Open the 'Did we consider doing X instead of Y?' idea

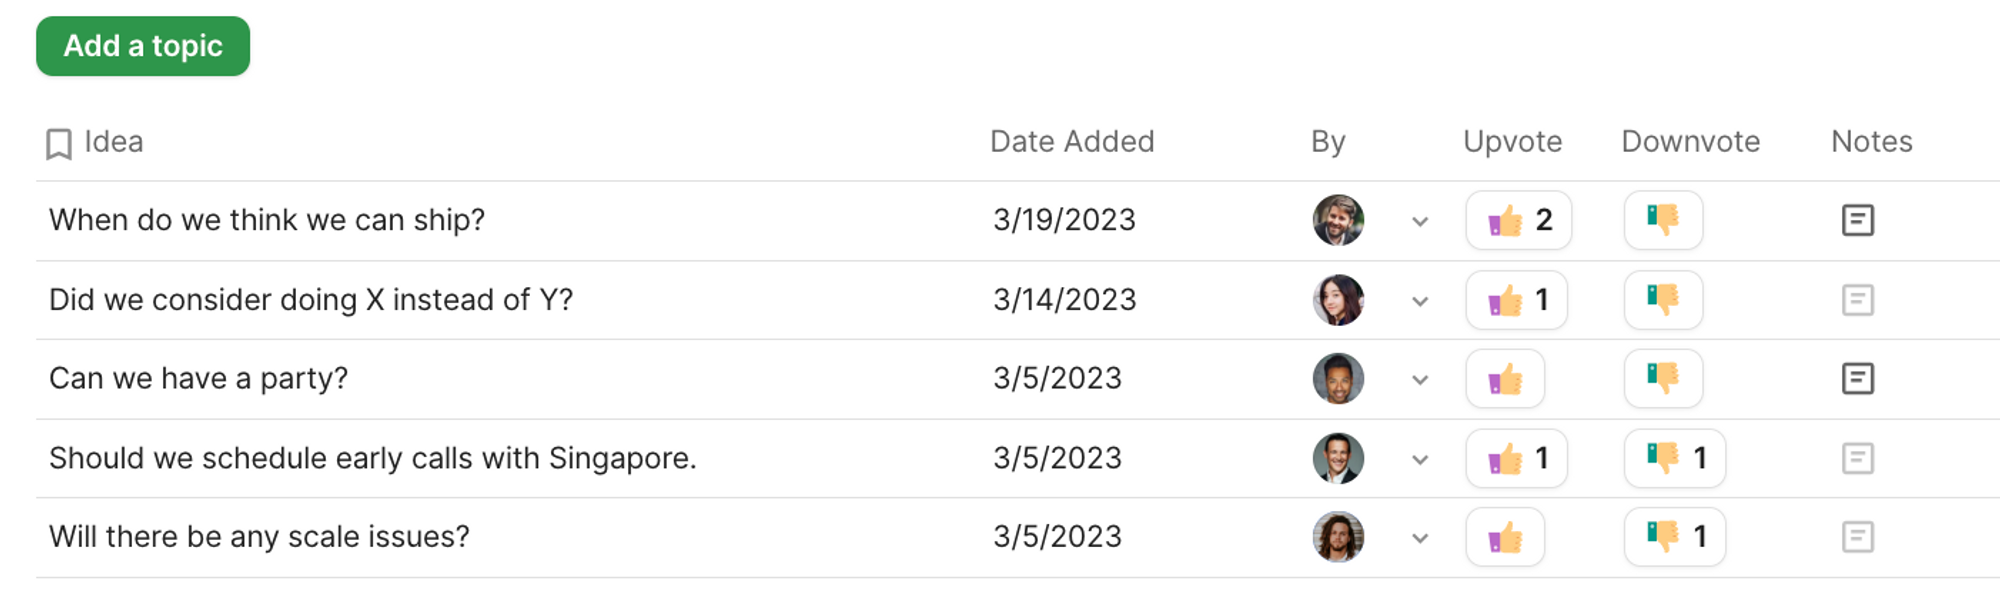point(311,300)
